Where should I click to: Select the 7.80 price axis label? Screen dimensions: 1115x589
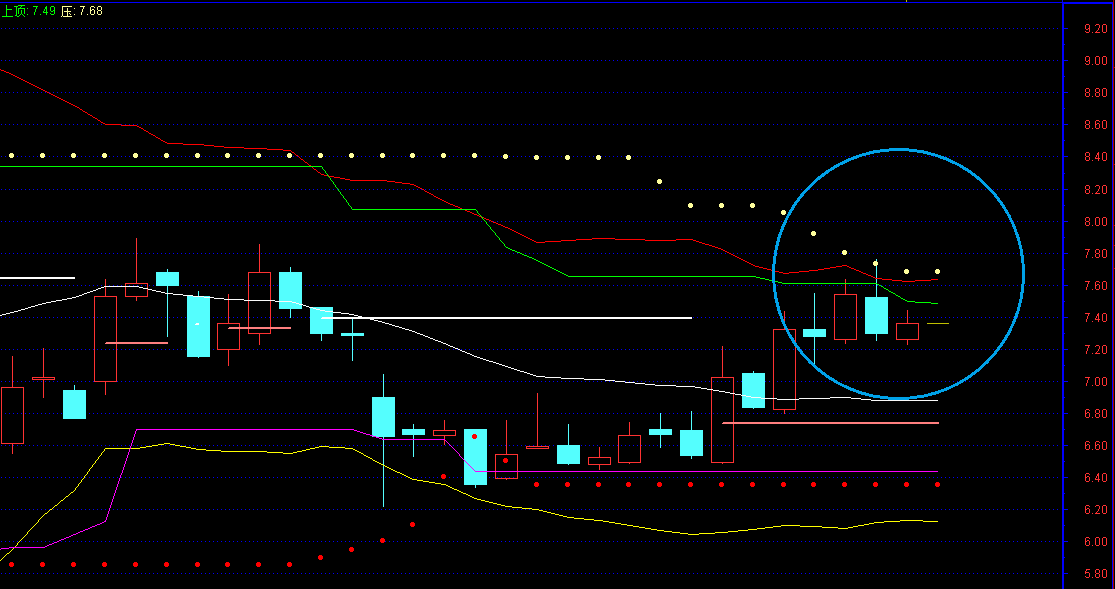pyautogui.click(x=1095, y=254)
